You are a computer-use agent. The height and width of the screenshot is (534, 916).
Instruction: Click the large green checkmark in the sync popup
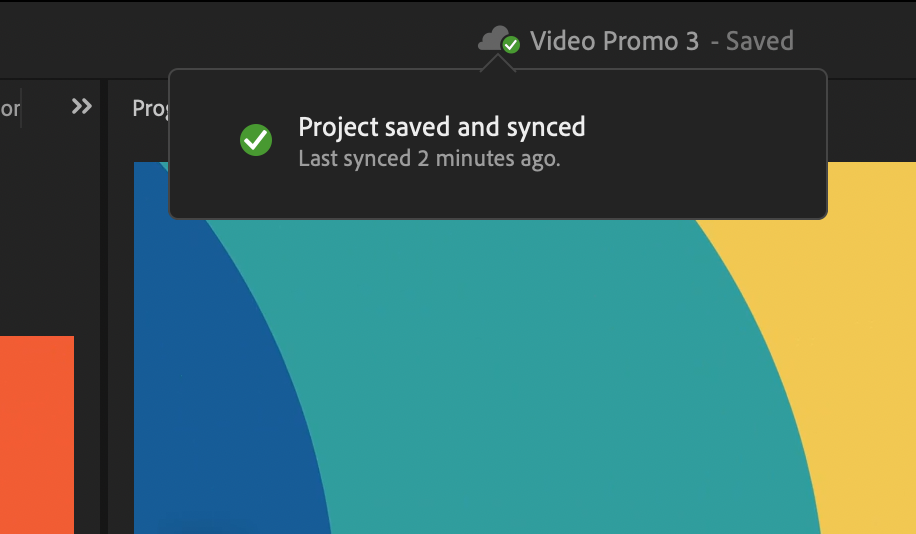(256, 140)
